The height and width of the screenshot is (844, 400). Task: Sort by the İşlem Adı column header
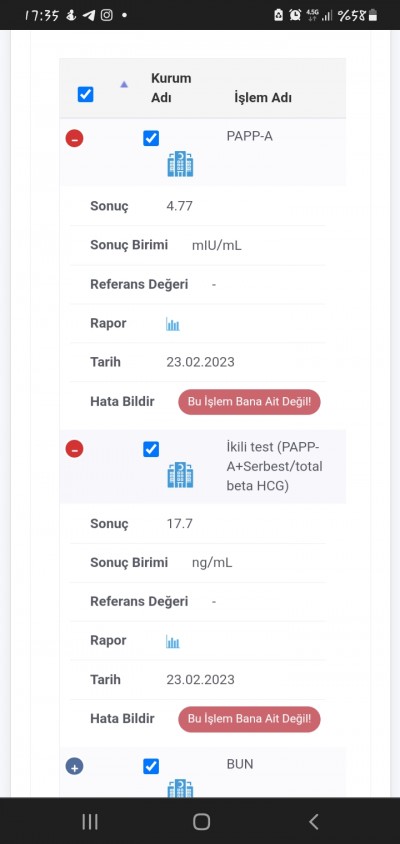coord(263,99)
